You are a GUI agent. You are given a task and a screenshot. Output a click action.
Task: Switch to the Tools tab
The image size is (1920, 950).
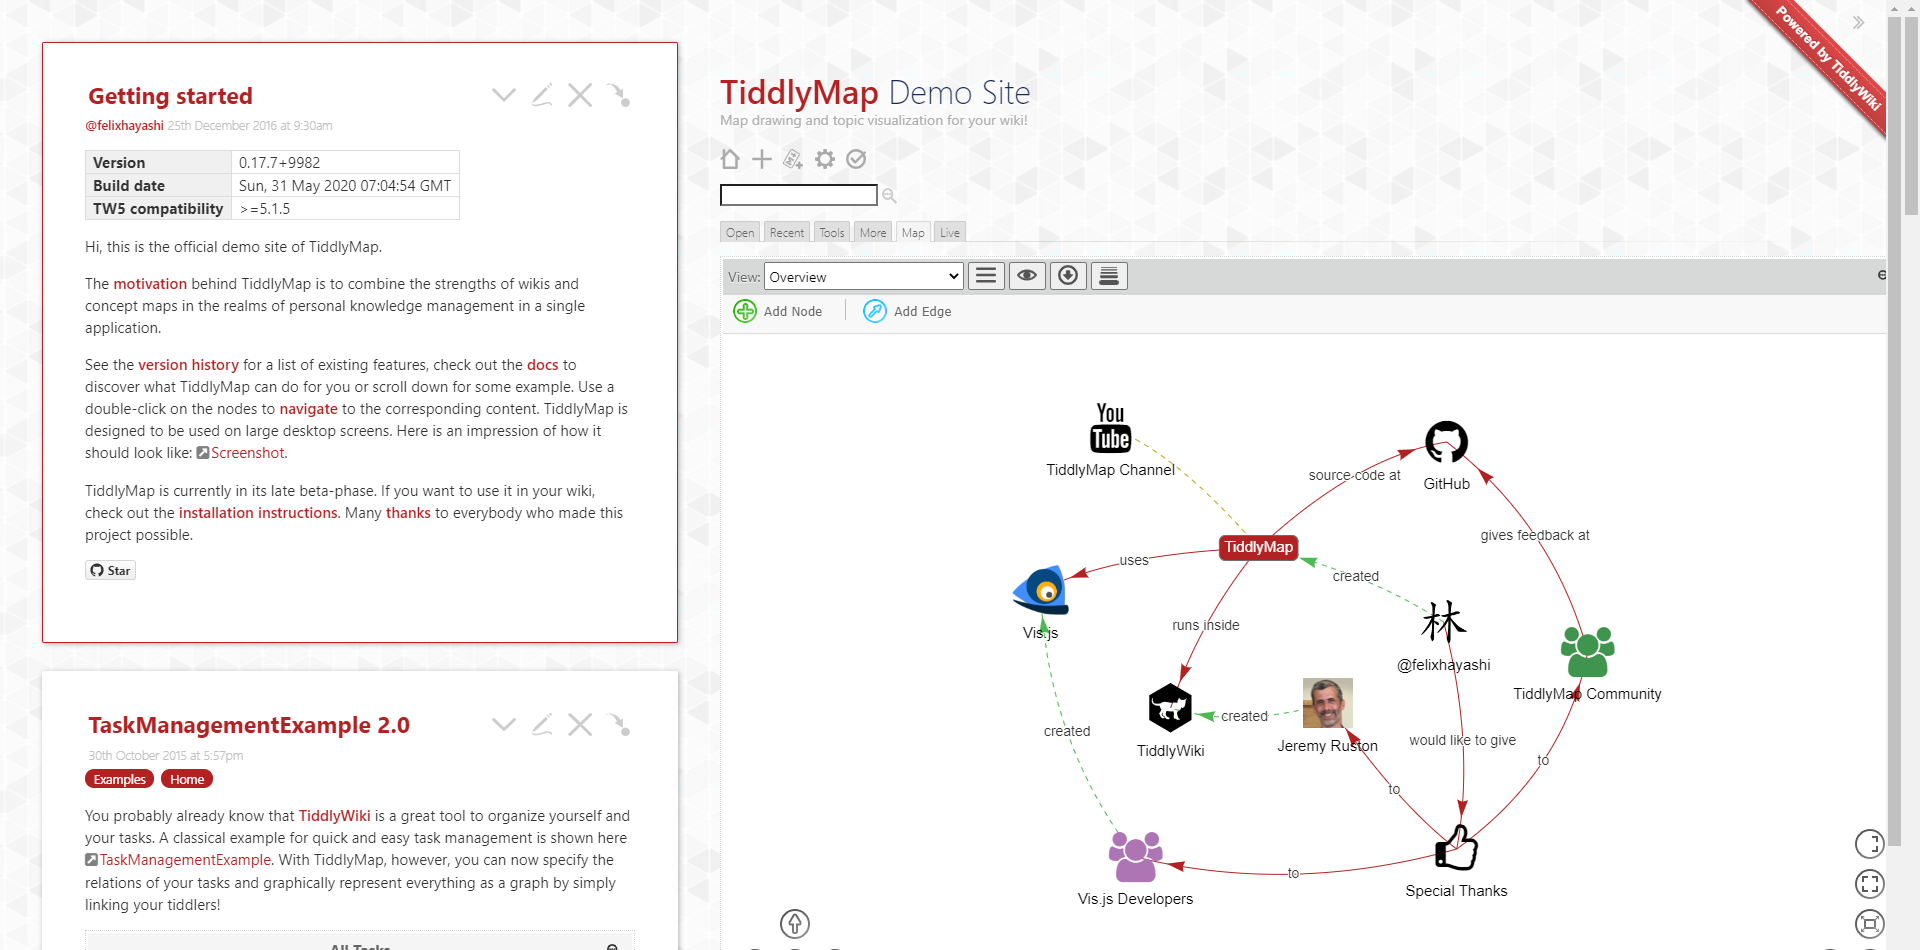832,232
